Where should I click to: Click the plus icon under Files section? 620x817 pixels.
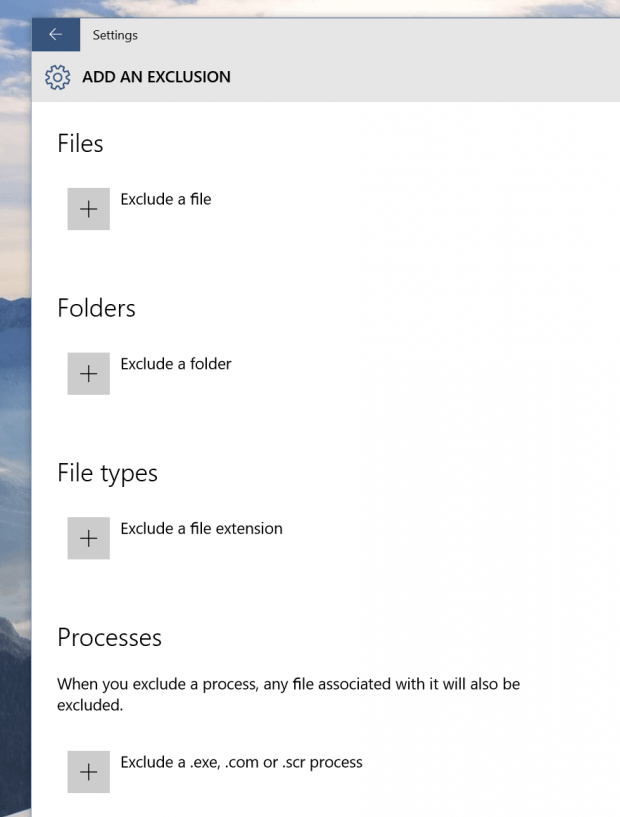(x=88, y=208)
